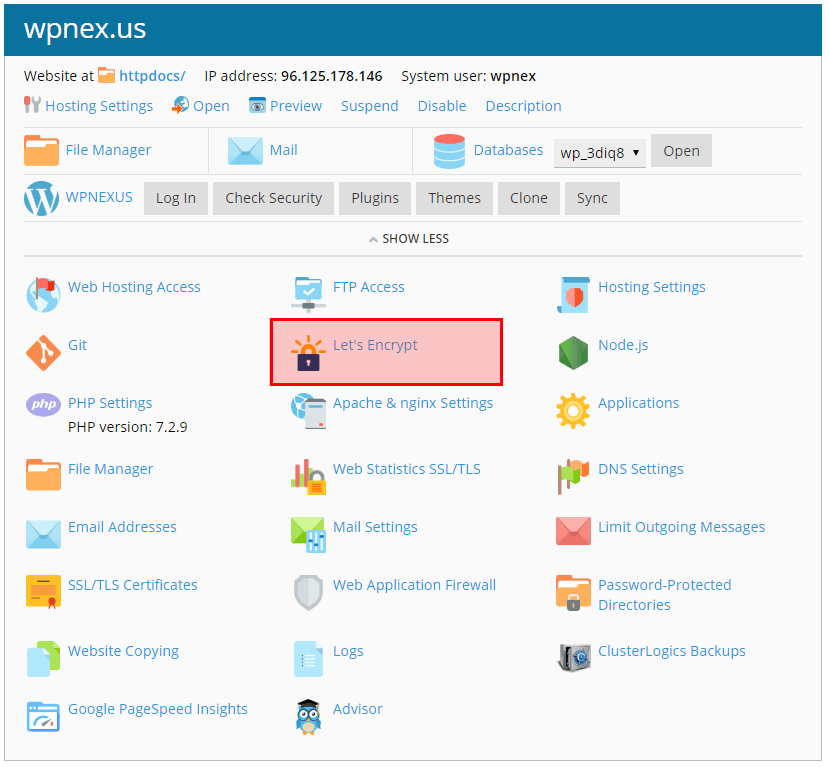Viewport: 829px width, 767px height.
Task: Click the Description link
Action: click(524, 106)
